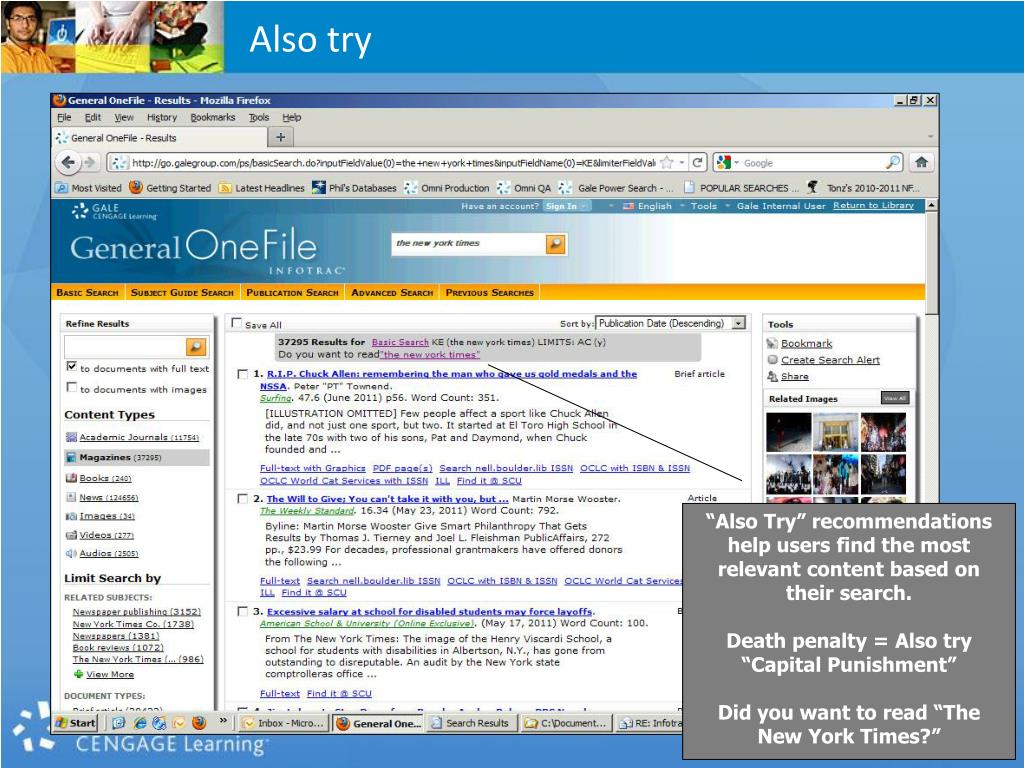Toggle the Save All checkbox
This screenshot has height=768, width=1024.
[236, 323]
